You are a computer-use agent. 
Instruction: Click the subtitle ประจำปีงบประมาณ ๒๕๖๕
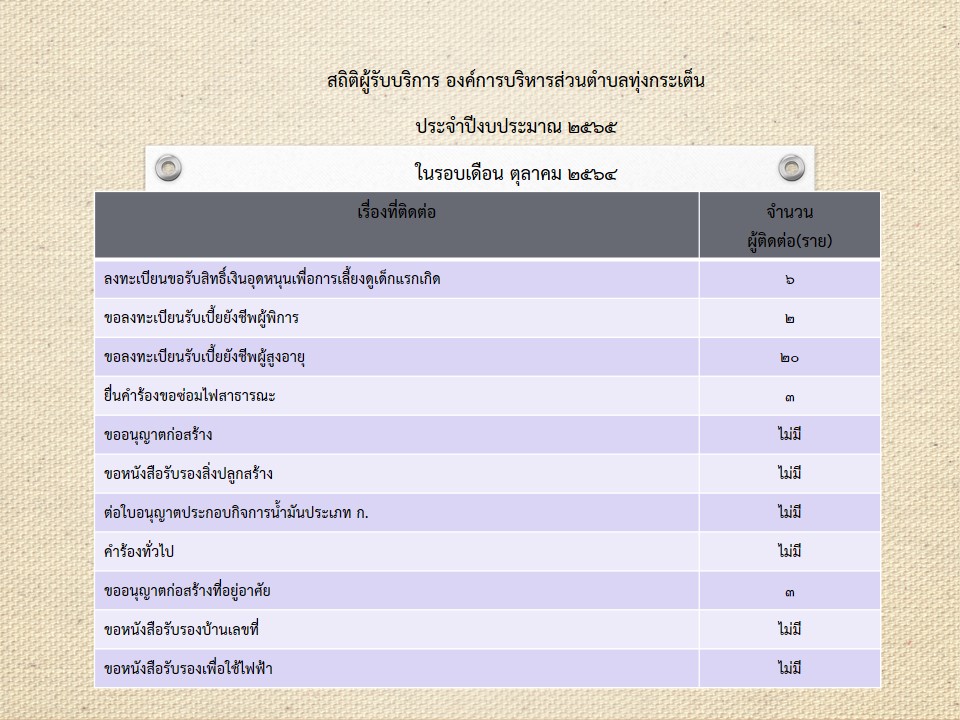point(515,127)
